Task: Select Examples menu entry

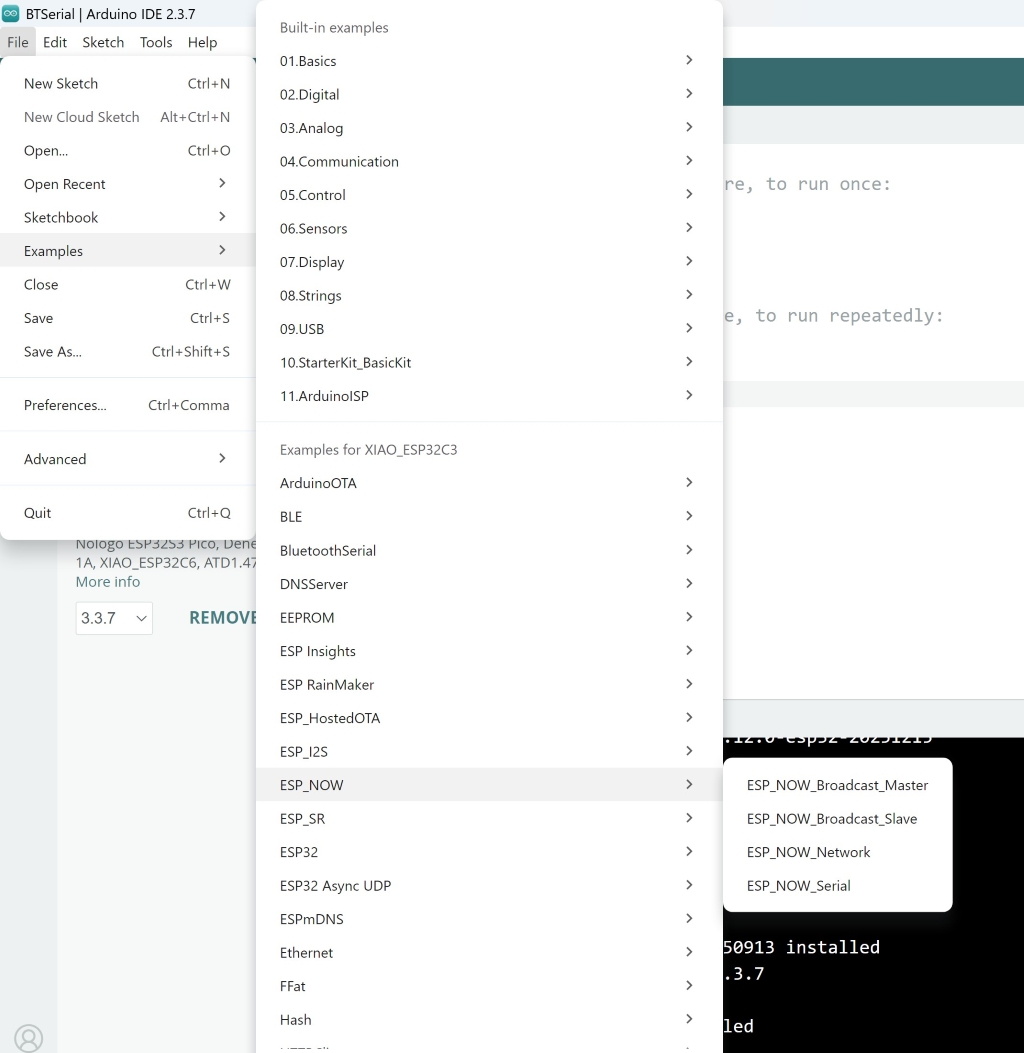Action: (128, 250)
